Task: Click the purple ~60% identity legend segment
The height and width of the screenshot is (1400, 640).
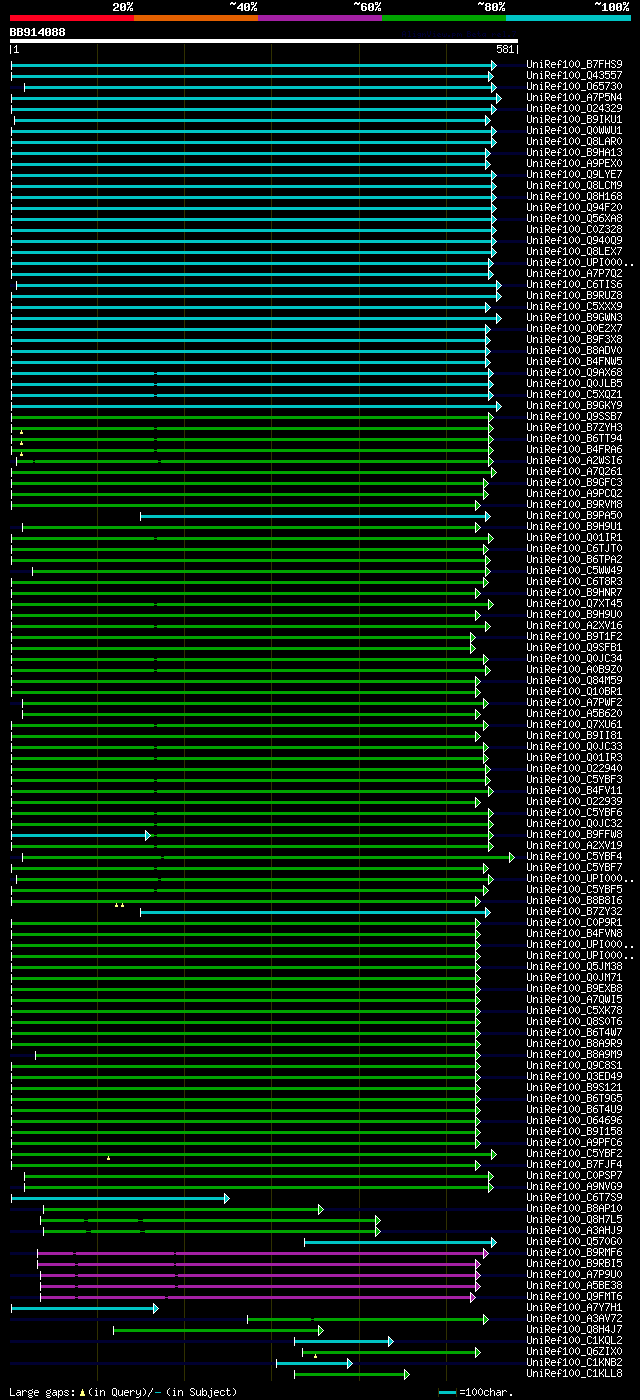Action: [x=320, y=17]
